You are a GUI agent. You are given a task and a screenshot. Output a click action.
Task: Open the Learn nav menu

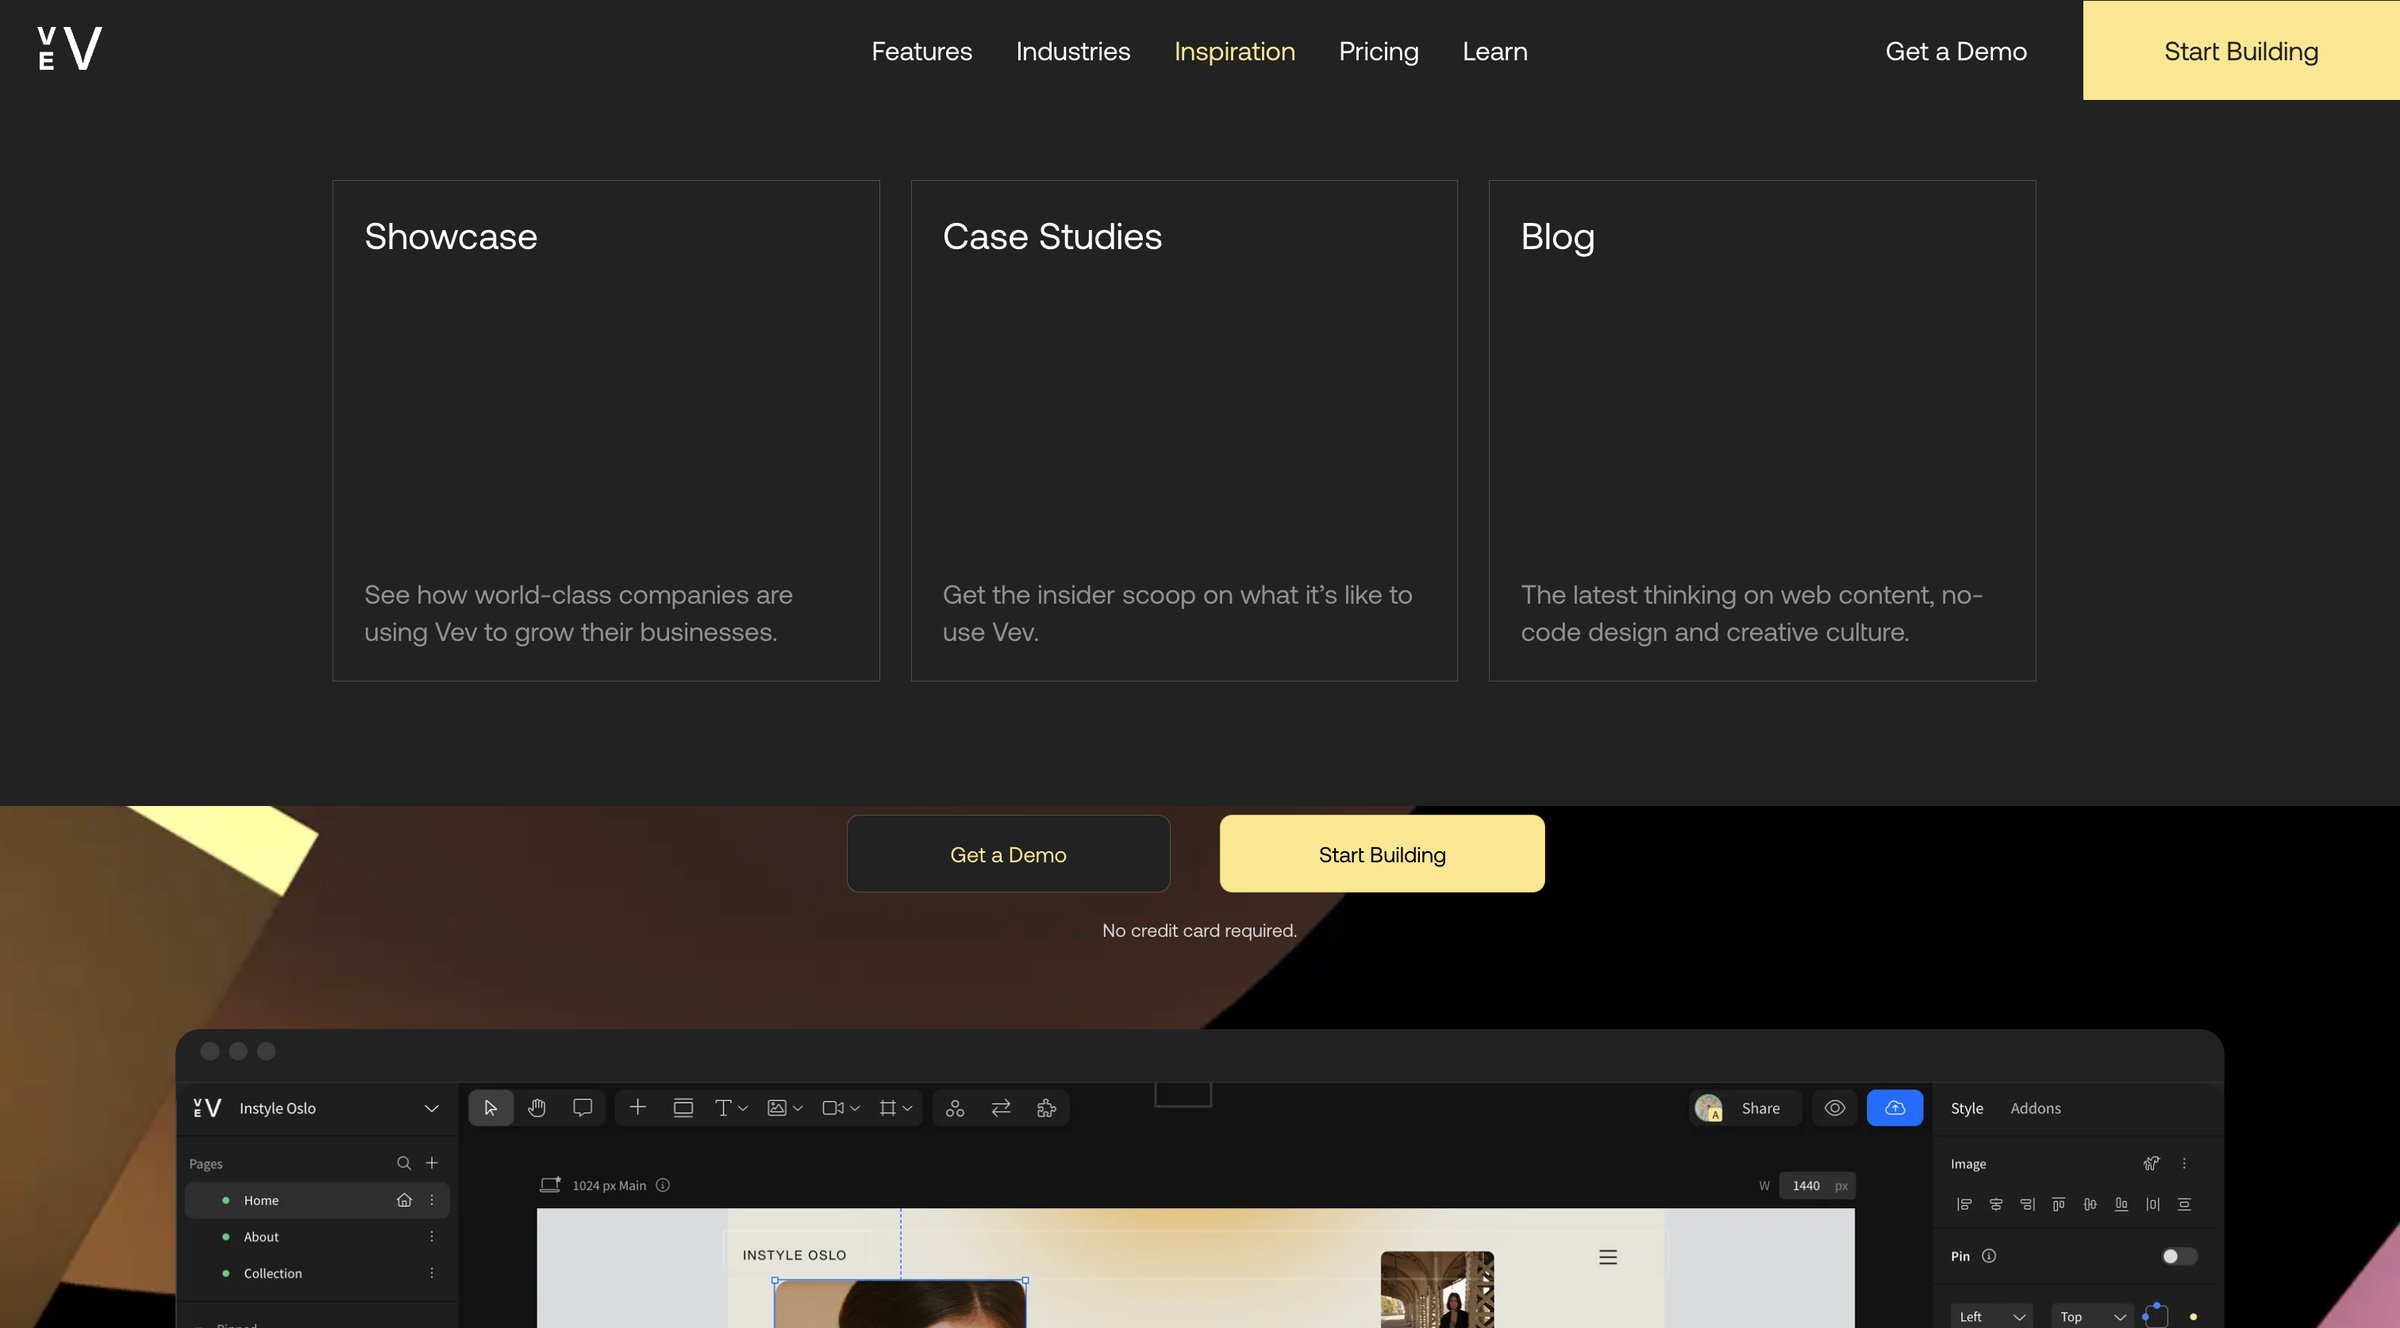point(1494,51)
